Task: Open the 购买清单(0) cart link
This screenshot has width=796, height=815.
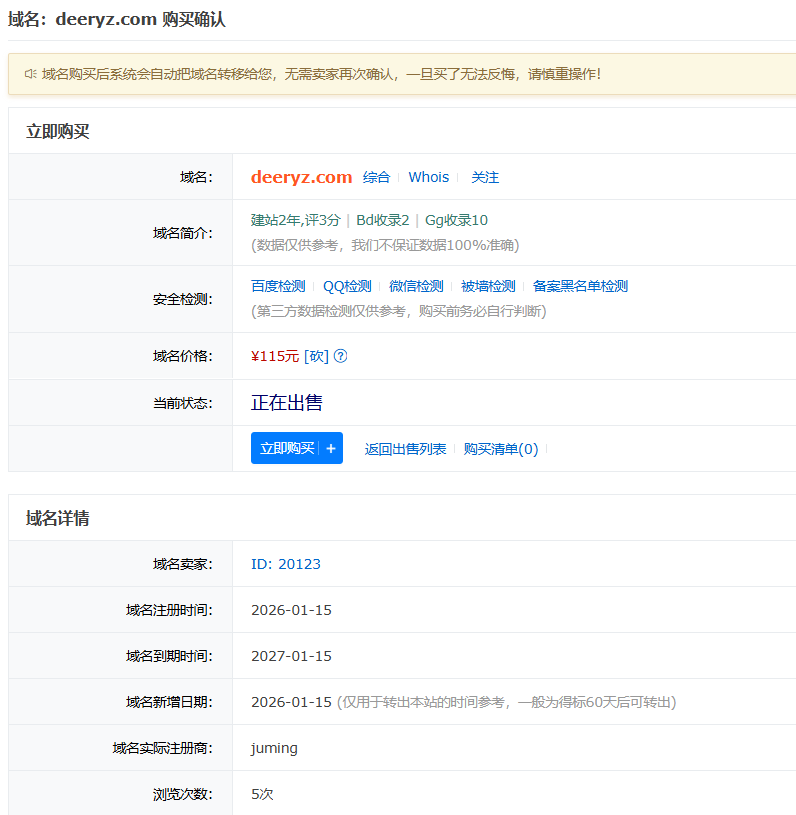Action: pyautogui.click(x=500, y=449)
